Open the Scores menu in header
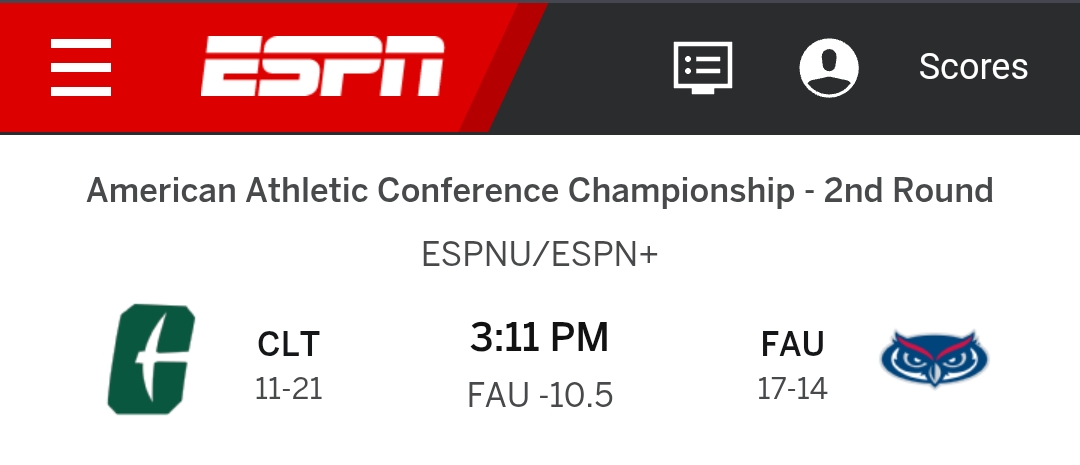 [x=973, y=67]
